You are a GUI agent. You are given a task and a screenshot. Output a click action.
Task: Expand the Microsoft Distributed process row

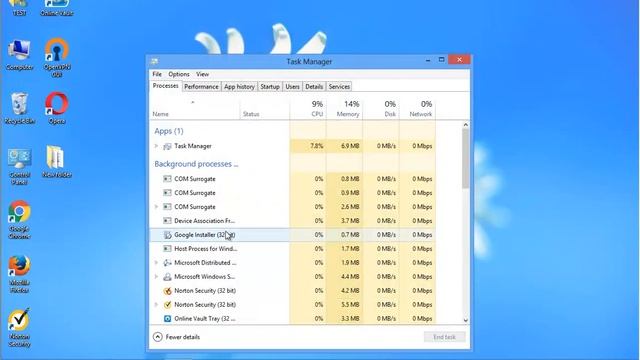click(156, 263)
